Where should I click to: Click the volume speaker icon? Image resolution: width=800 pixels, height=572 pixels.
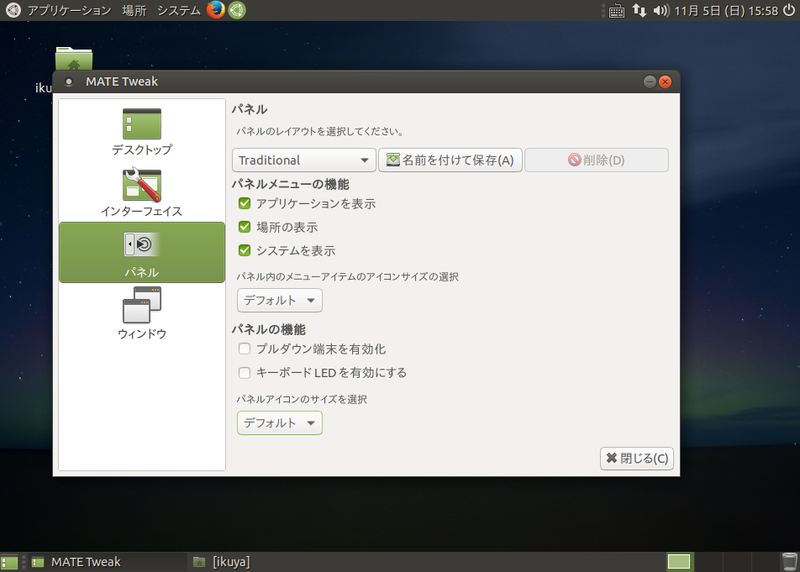click(661, 10)
